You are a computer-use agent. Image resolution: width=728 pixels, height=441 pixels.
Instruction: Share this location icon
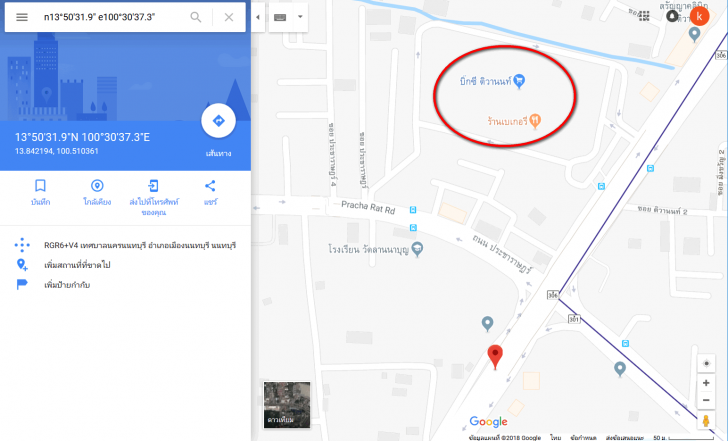point(210,186)
